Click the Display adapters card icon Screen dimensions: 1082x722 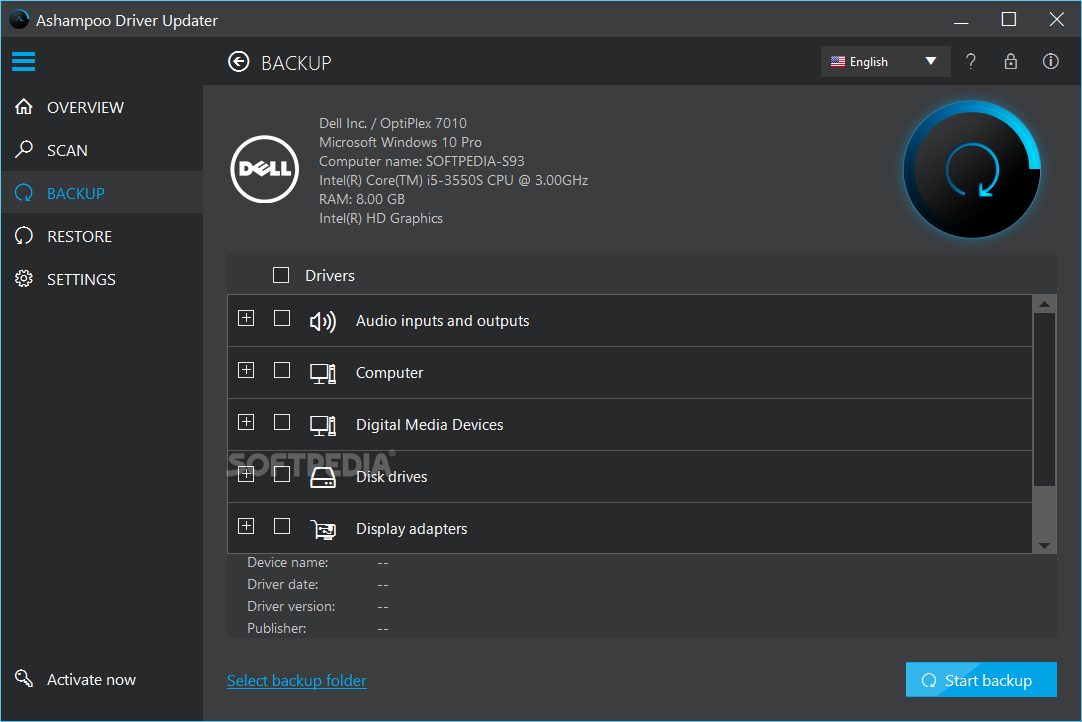coord(323,529)
